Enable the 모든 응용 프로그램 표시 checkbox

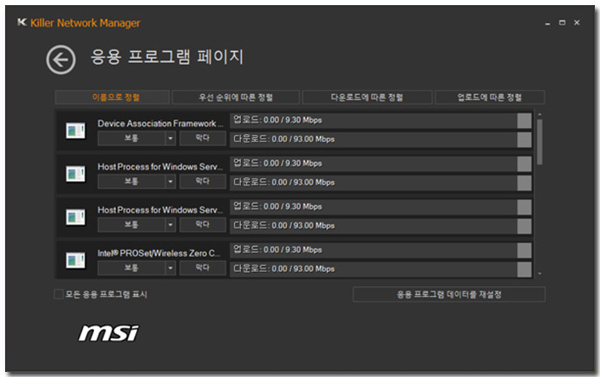[59, 294]
